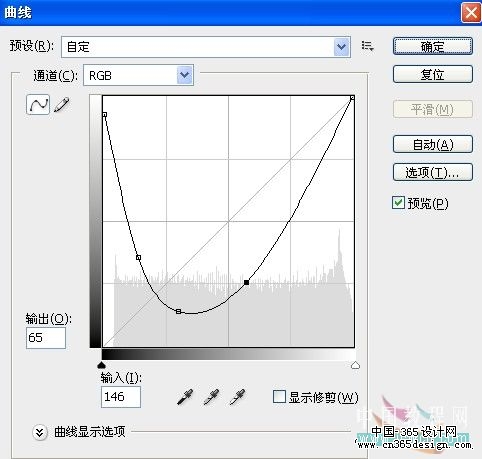Viewport: 482px width, 459px height.
Task: Enable the 显示修剪 show clipping checkbox
Action: click(x=279, y=397)
